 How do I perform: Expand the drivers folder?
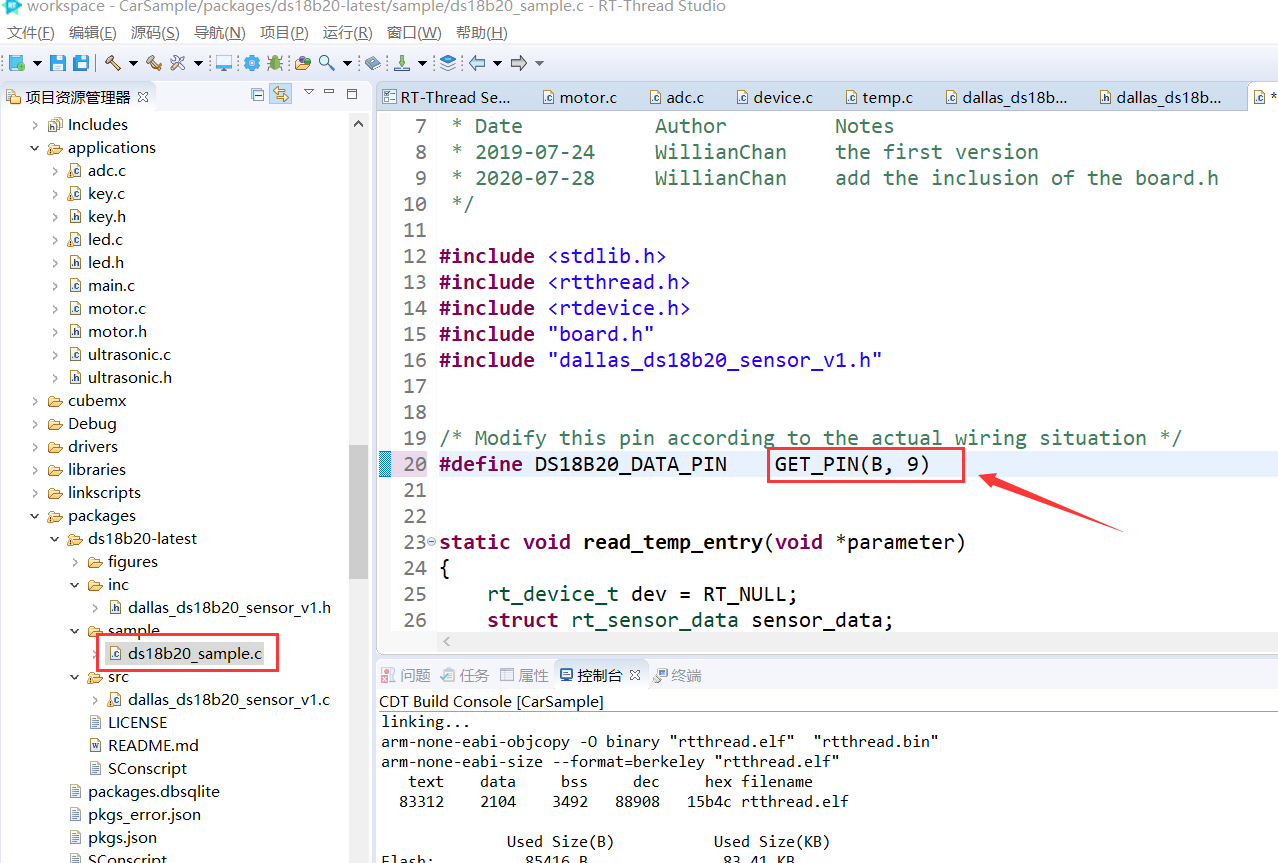pyautogui.click(x=35, y=447)
